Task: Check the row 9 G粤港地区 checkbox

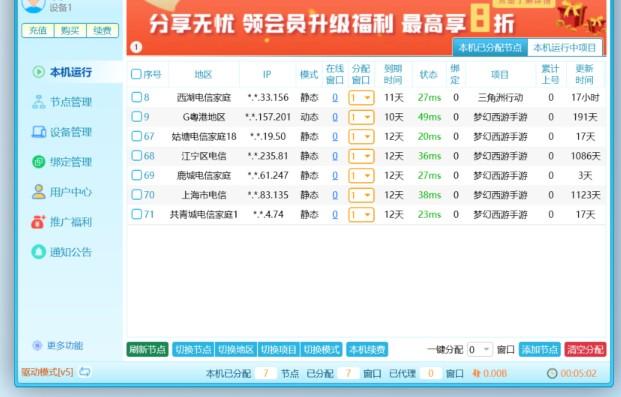Action: (x=136, y=116)
